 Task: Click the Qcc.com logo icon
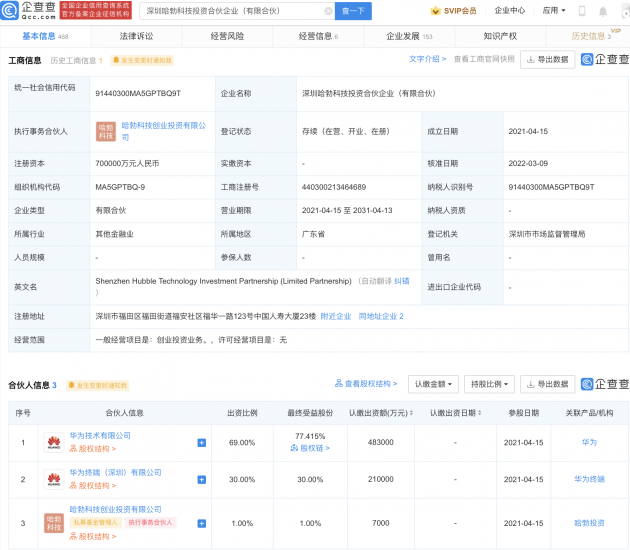coord(10,10)
